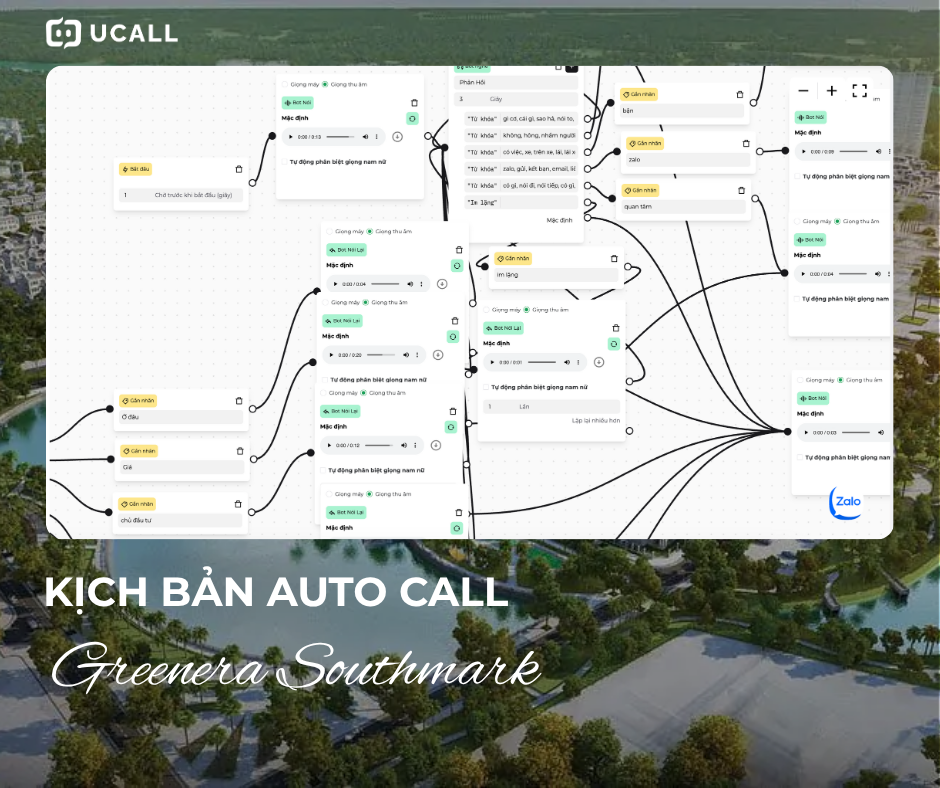The image size is (940, 788).
Task: Click download icon beside the 0:00/0:13 audio player
Action: [x=397, y=136]
